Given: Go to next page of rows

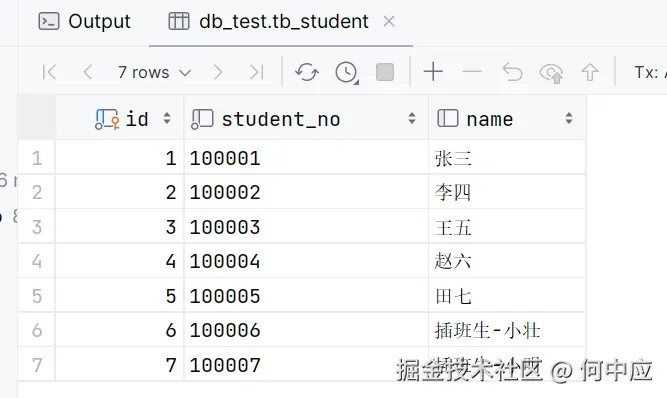Looking at the screenshot, I should pos(218,72).
